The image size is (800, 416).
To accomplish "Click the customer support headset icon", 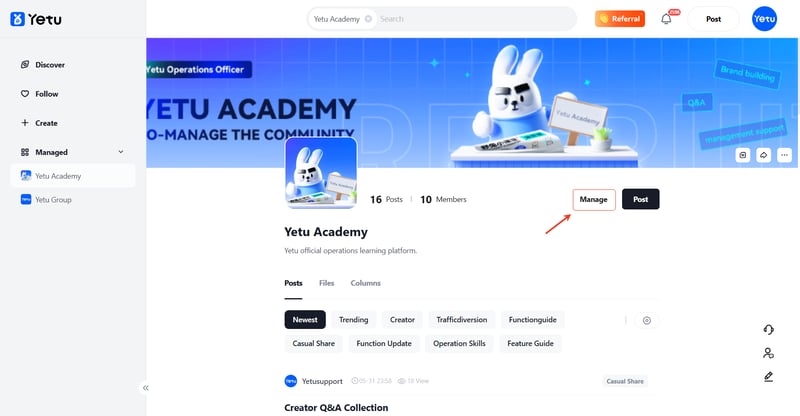I will 768,330.
